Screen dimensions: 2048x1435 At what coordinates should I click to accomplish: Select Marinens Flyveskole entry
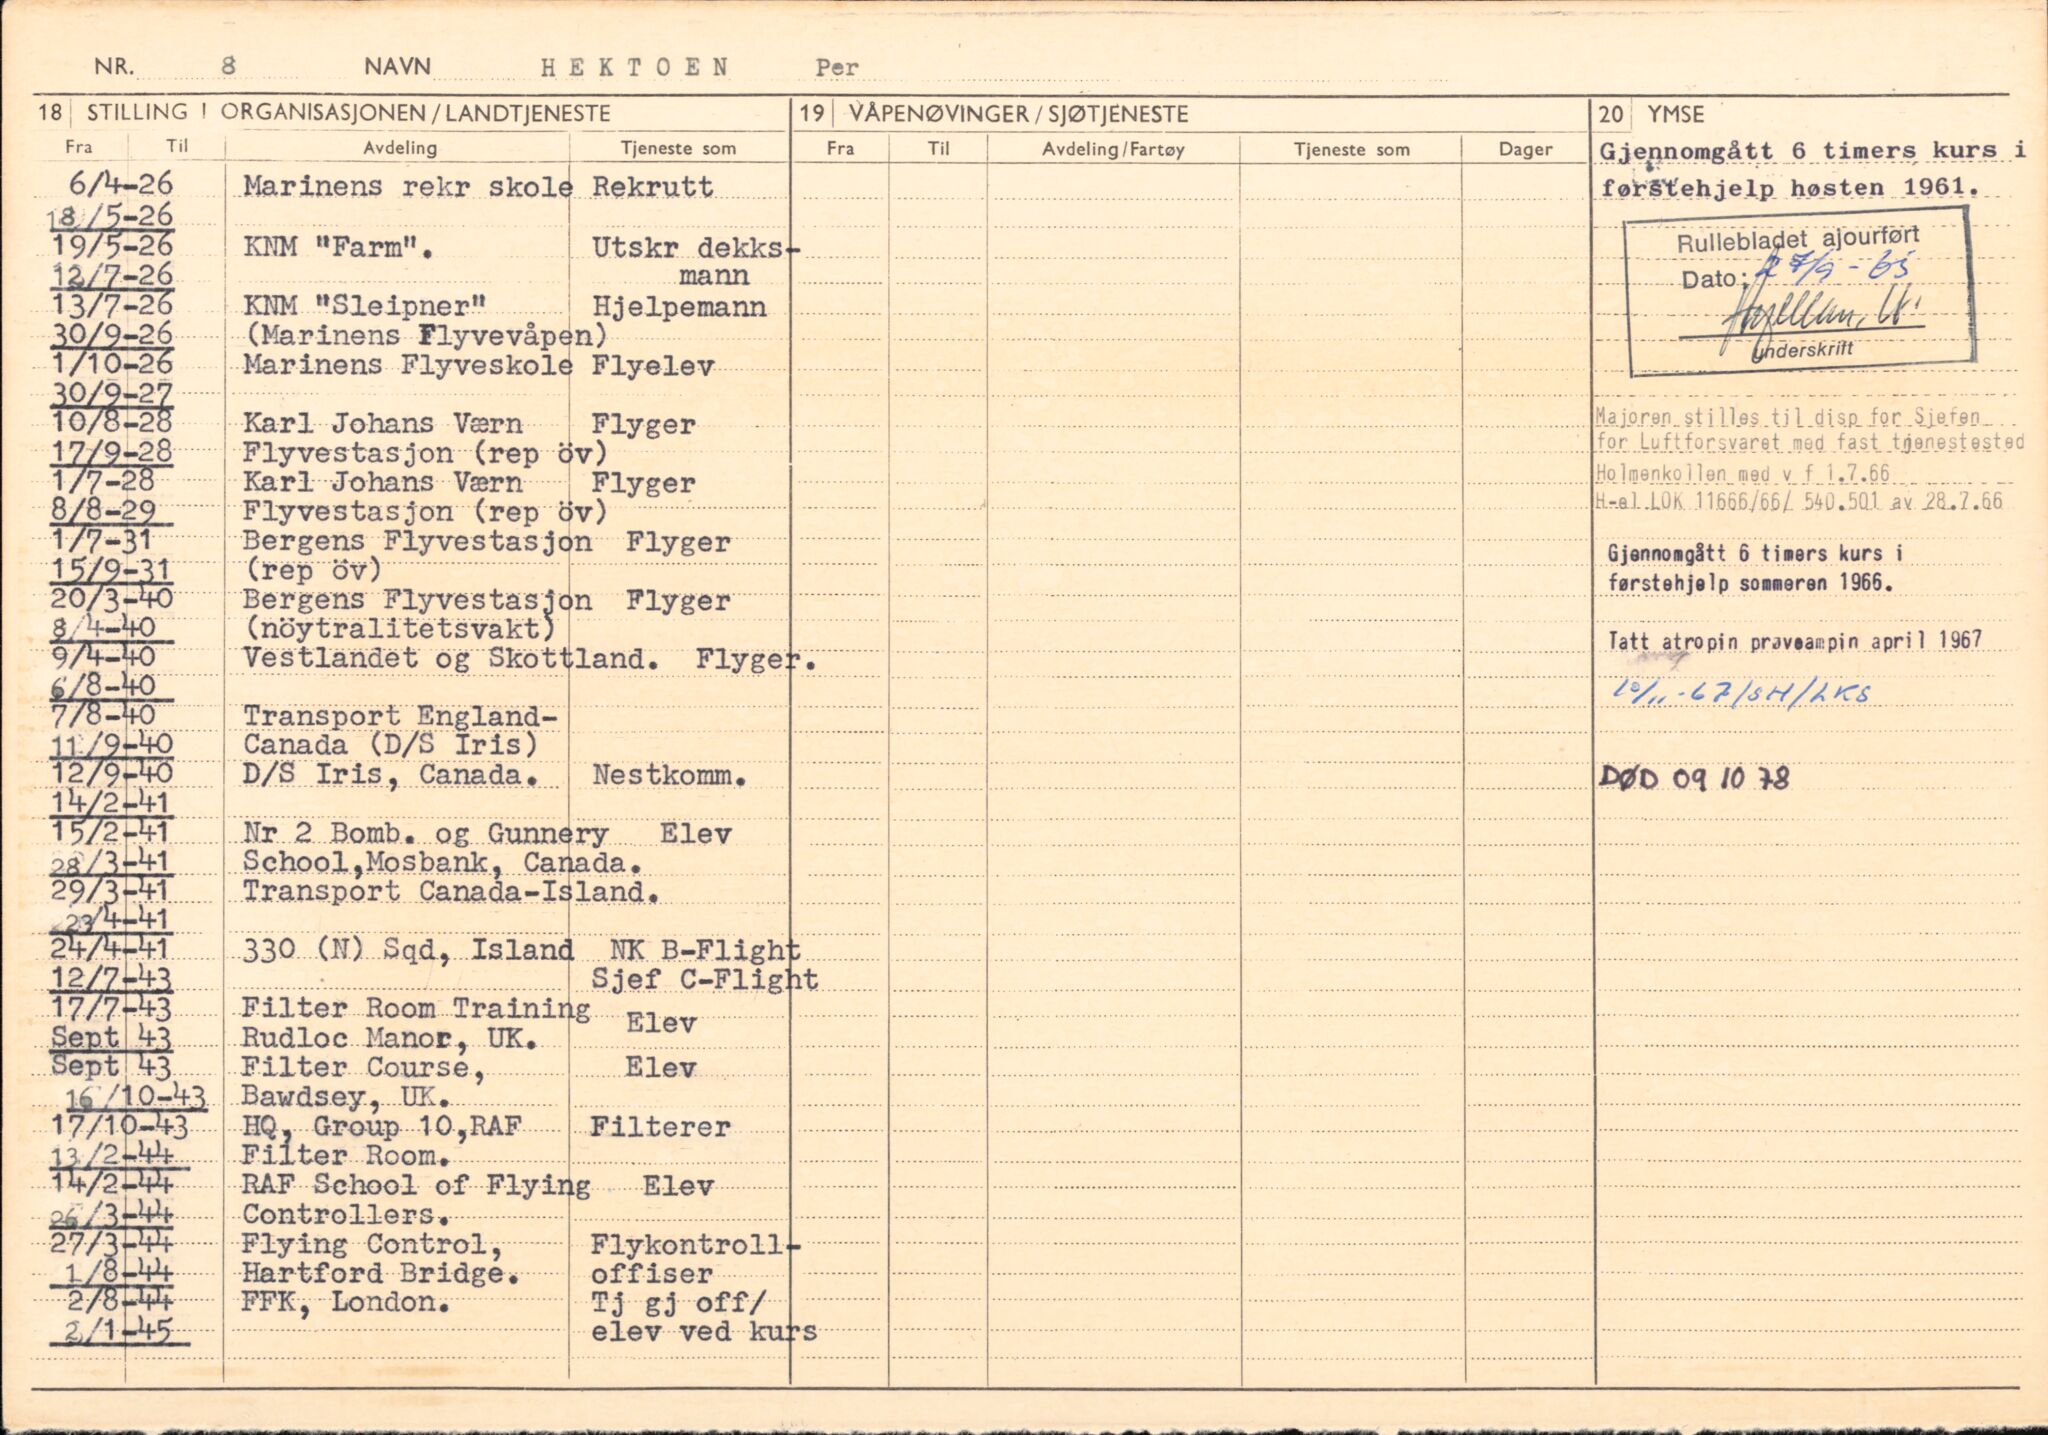coord(408,365)
